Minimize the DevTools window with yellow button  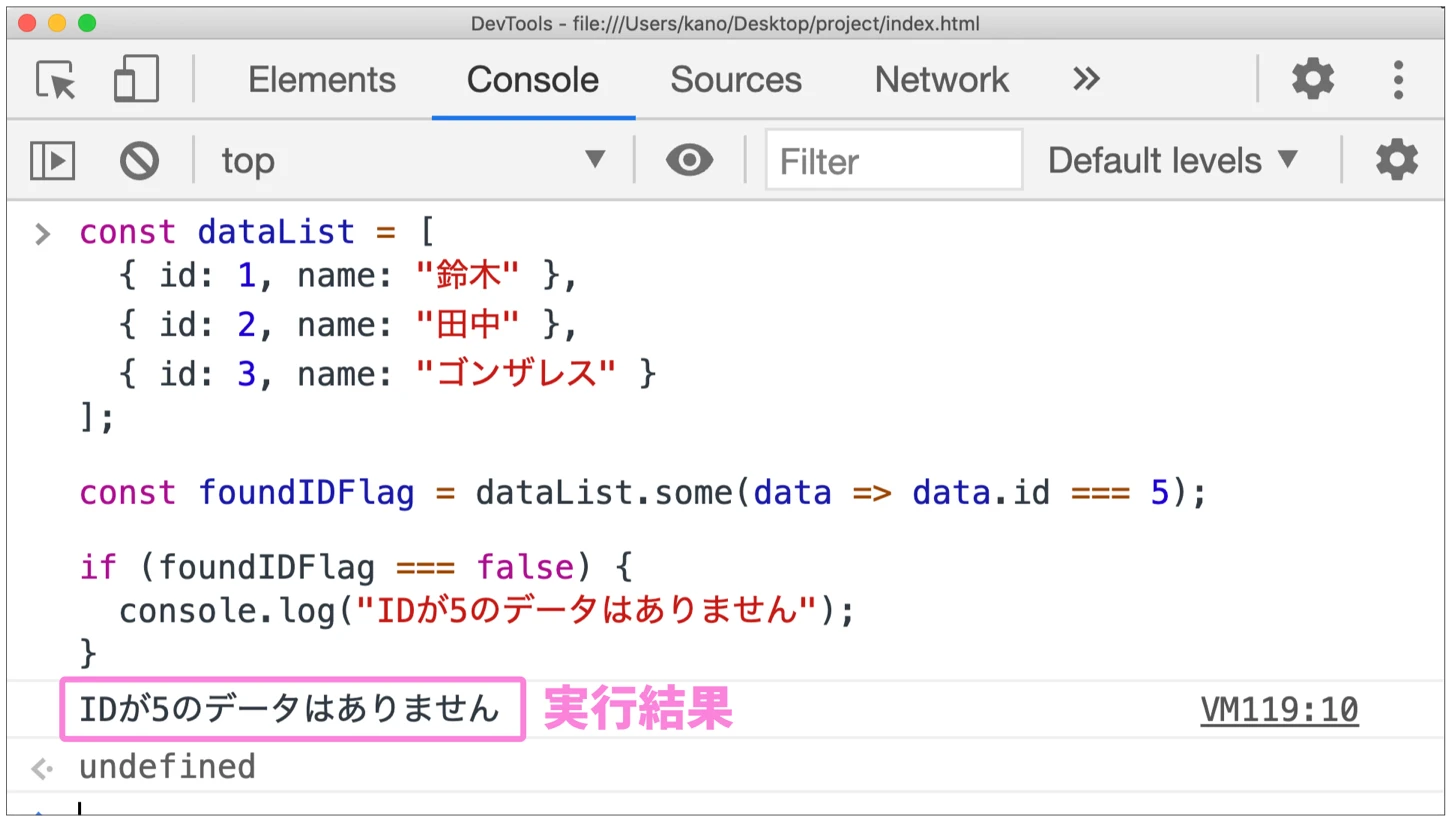point(57,22)
